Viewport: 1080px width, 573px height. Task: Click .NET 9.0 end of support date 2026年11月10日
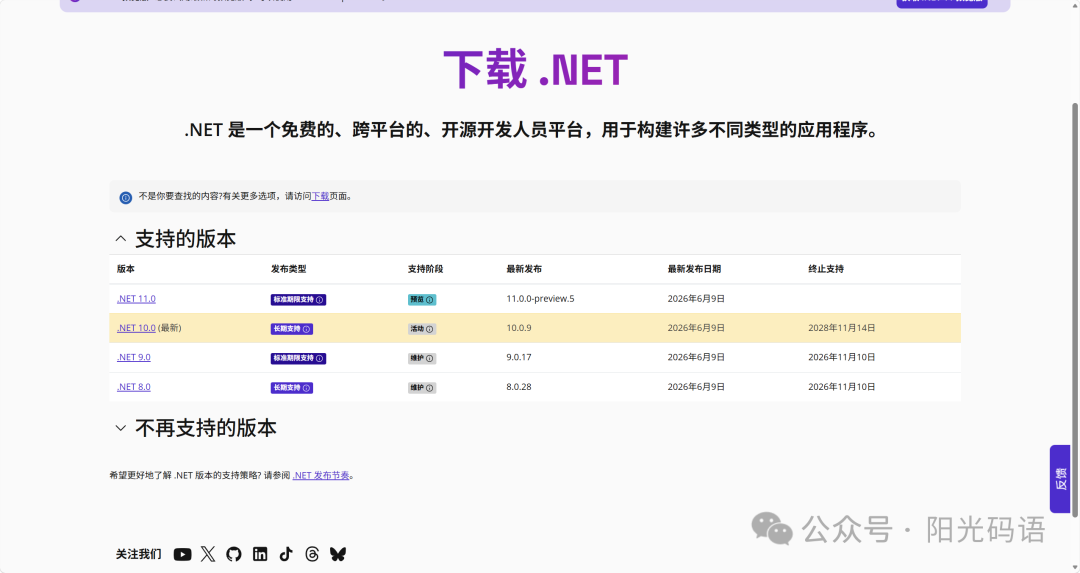coord(842,357)
